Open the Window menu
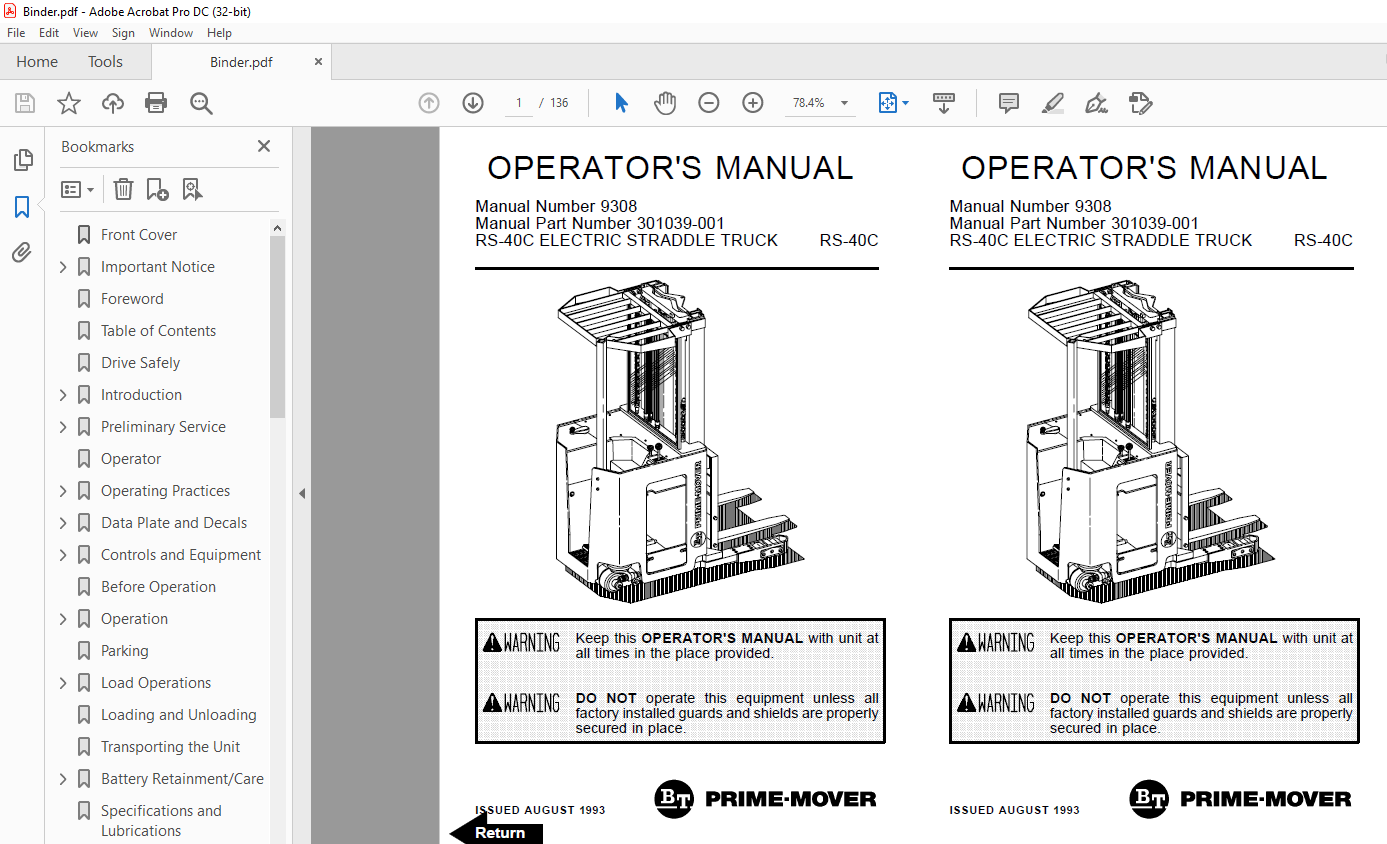Viewport: 1387px width, 844px height. [x=171, y=33]
